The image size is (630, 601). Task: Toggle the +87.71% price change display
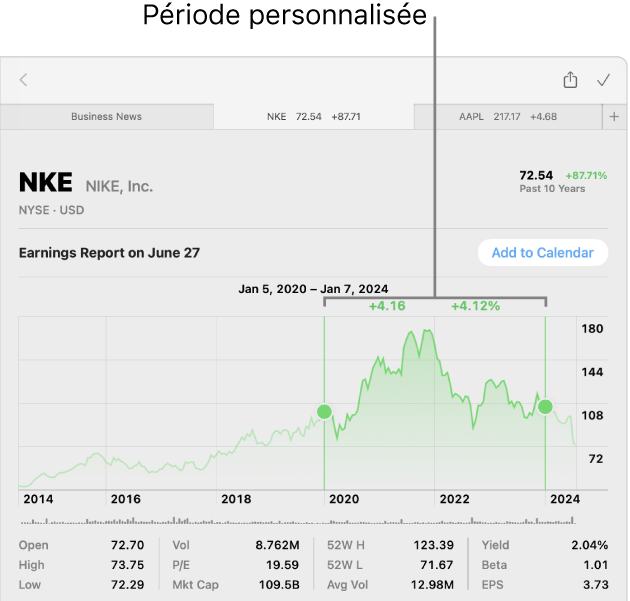[586, 176]
